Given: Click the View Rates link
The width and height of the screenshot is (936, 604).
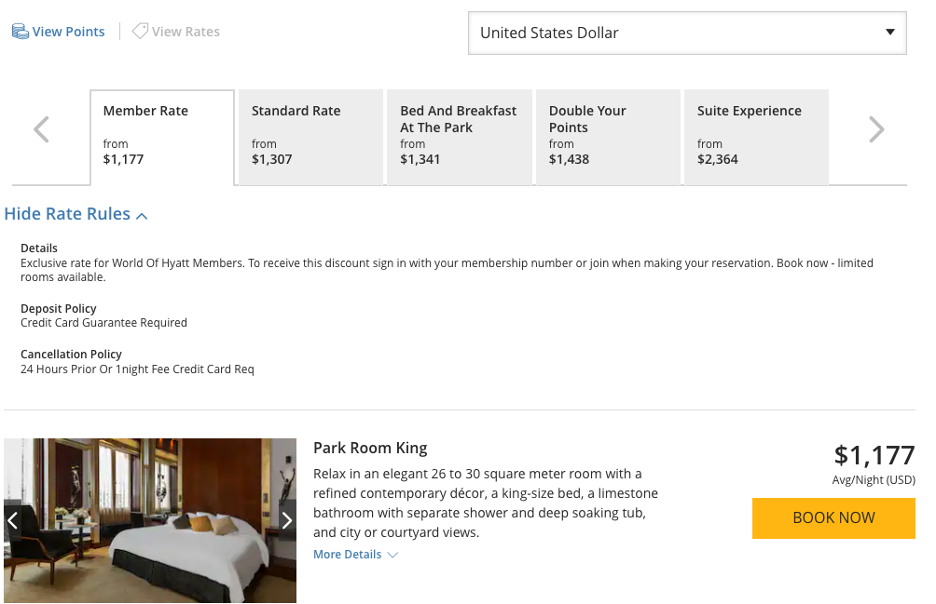Looking at the screenshot, I should (x=186, y=32).
